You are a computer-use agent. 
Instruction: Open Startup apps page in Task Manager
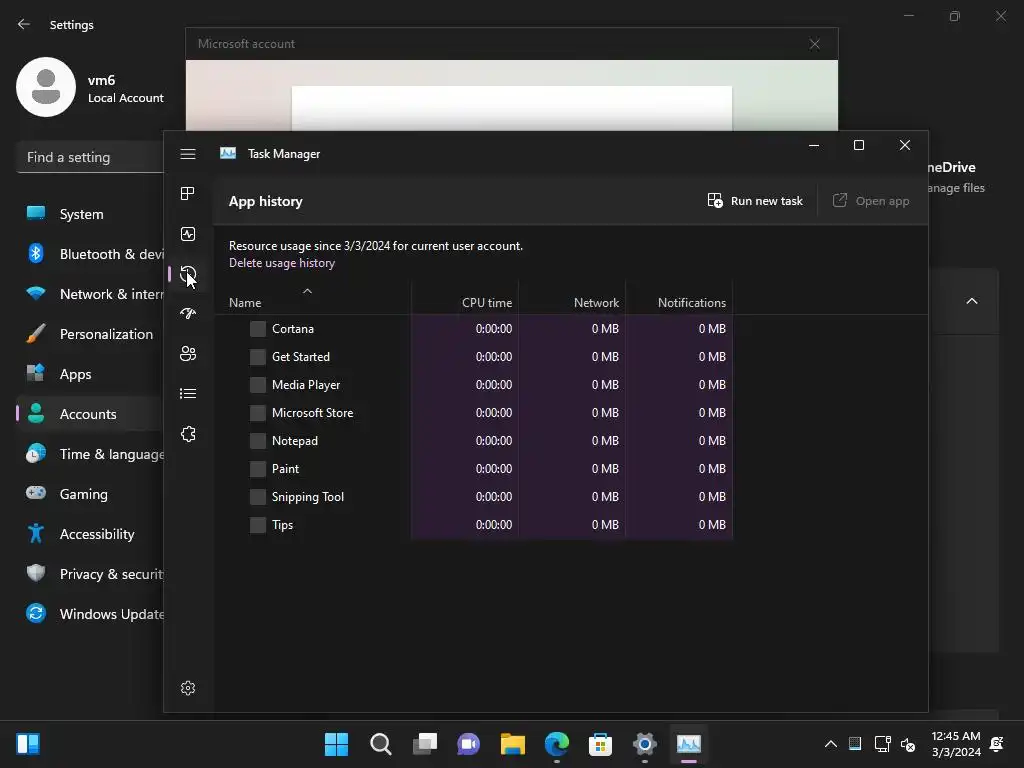click(188, 313)
